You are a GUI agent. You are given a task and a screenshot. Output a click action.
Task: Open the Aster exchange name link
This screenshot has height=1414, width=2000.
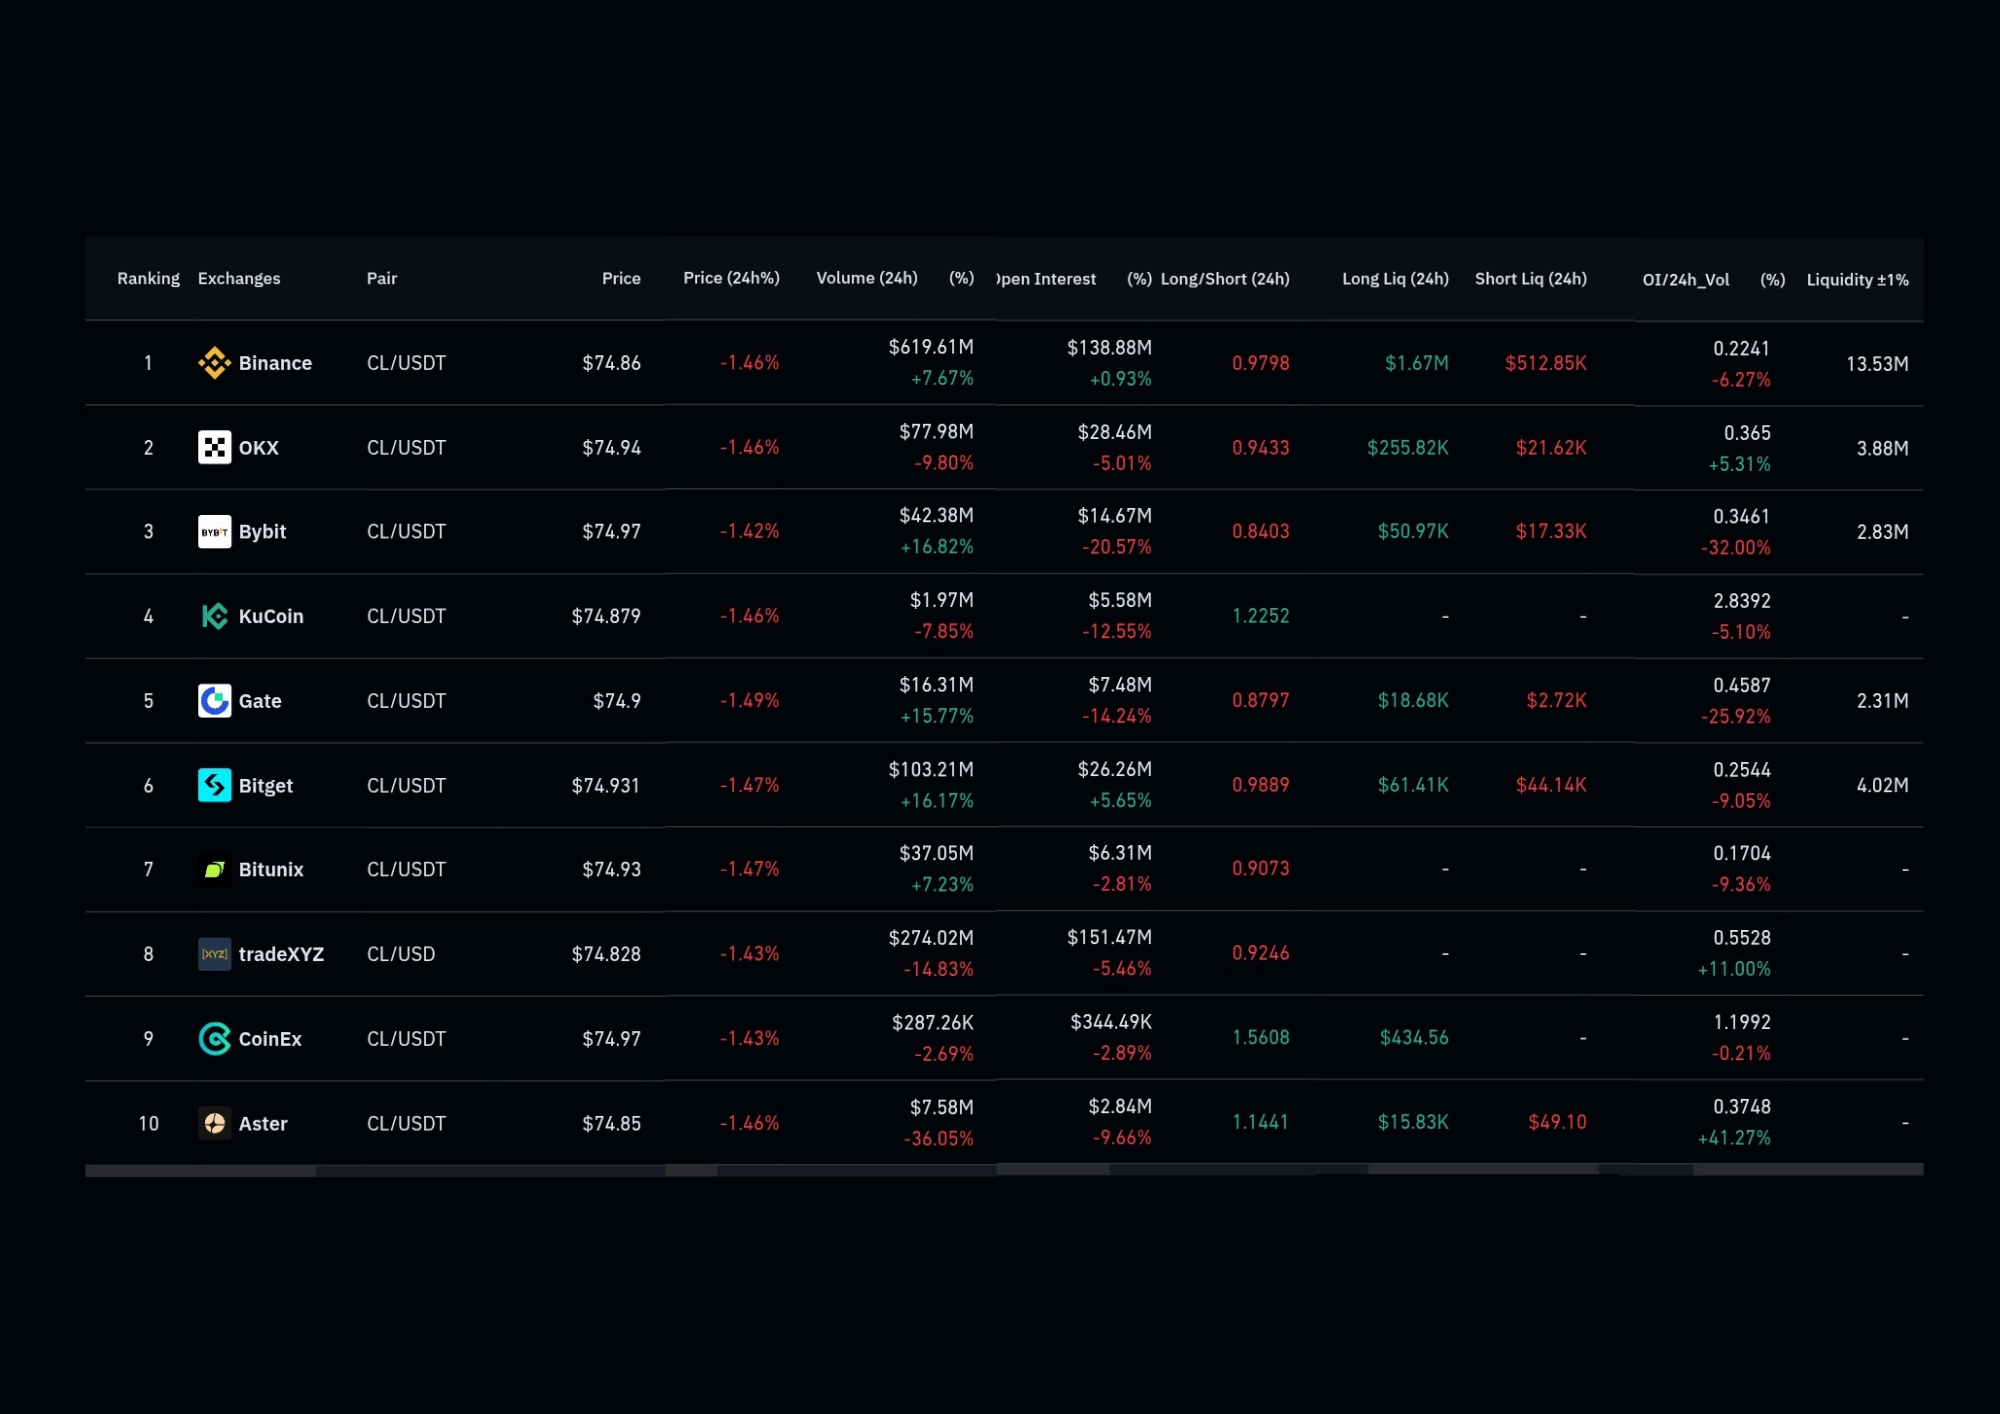(x=262, y=1124)
